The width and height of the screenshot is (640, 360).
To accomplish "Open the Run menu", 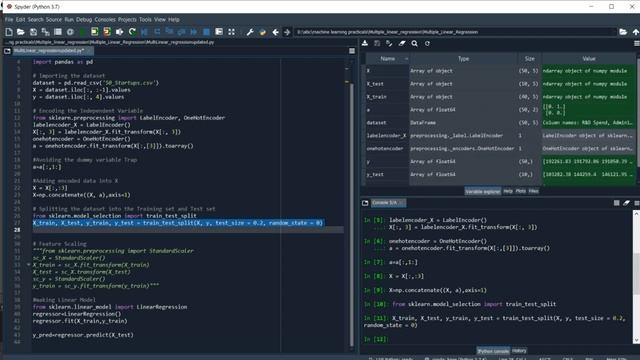I will (69, 19).
